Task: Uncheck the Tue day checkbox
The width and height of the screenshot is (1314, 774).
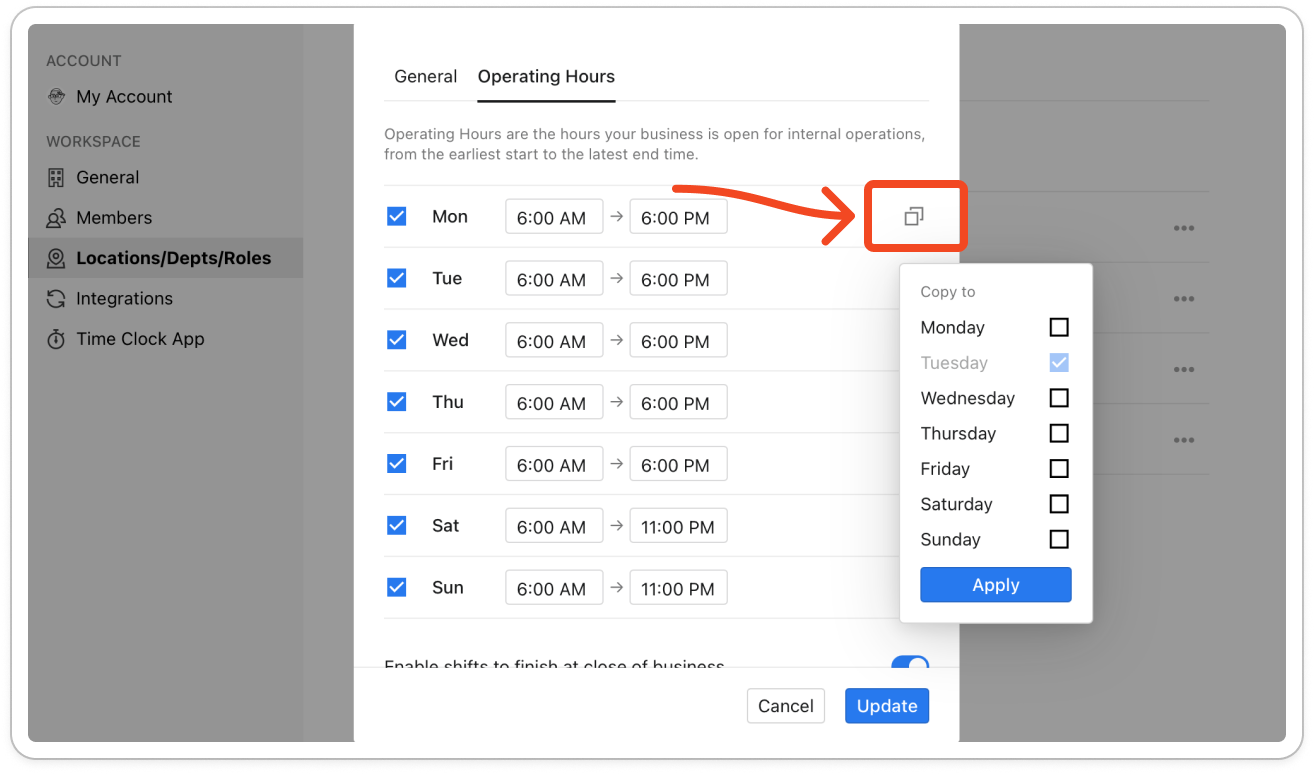Action: click(397, 278)
